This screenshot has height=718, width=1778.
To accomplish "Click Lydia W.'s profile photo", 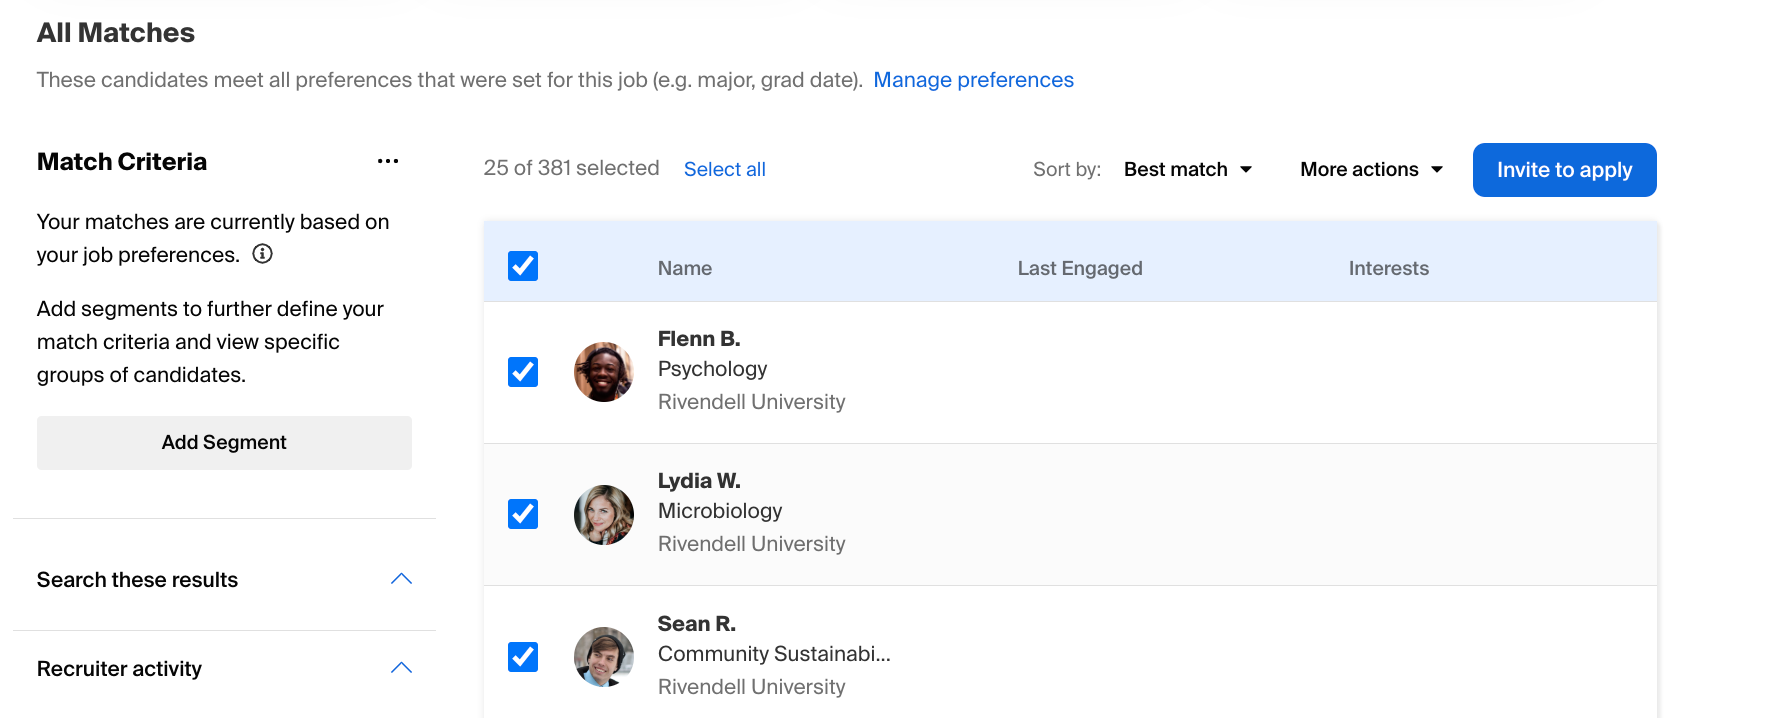I will (x=603, y=515).
